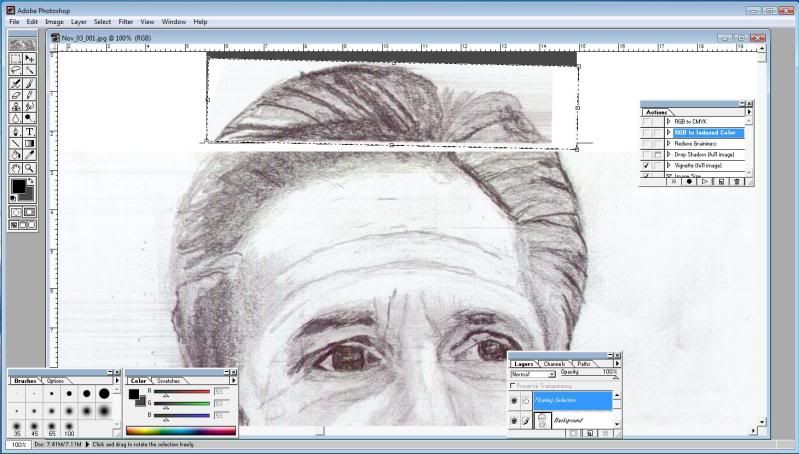799x454 pixels.
Task: Open the Normal blend mode dropdown
Action: (x=533, y=374)
